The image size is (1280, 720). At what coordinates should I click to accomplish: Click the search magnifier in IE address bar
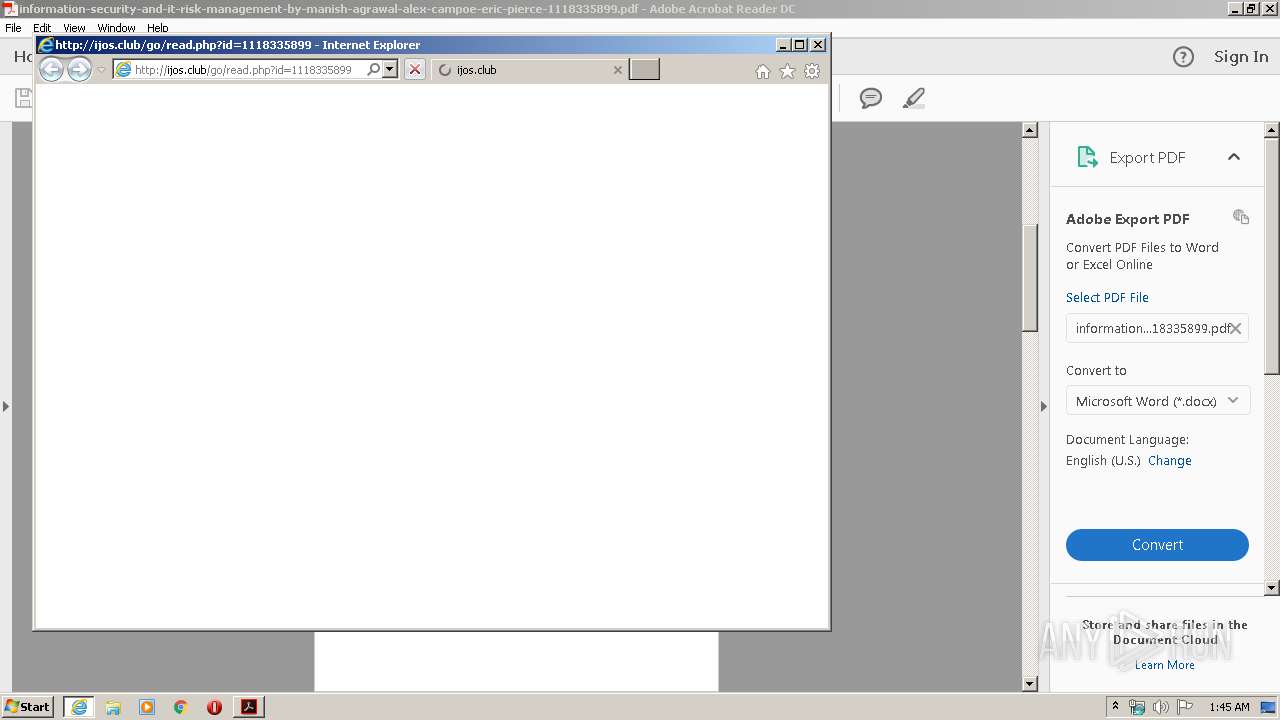click(x=374, y=69)
